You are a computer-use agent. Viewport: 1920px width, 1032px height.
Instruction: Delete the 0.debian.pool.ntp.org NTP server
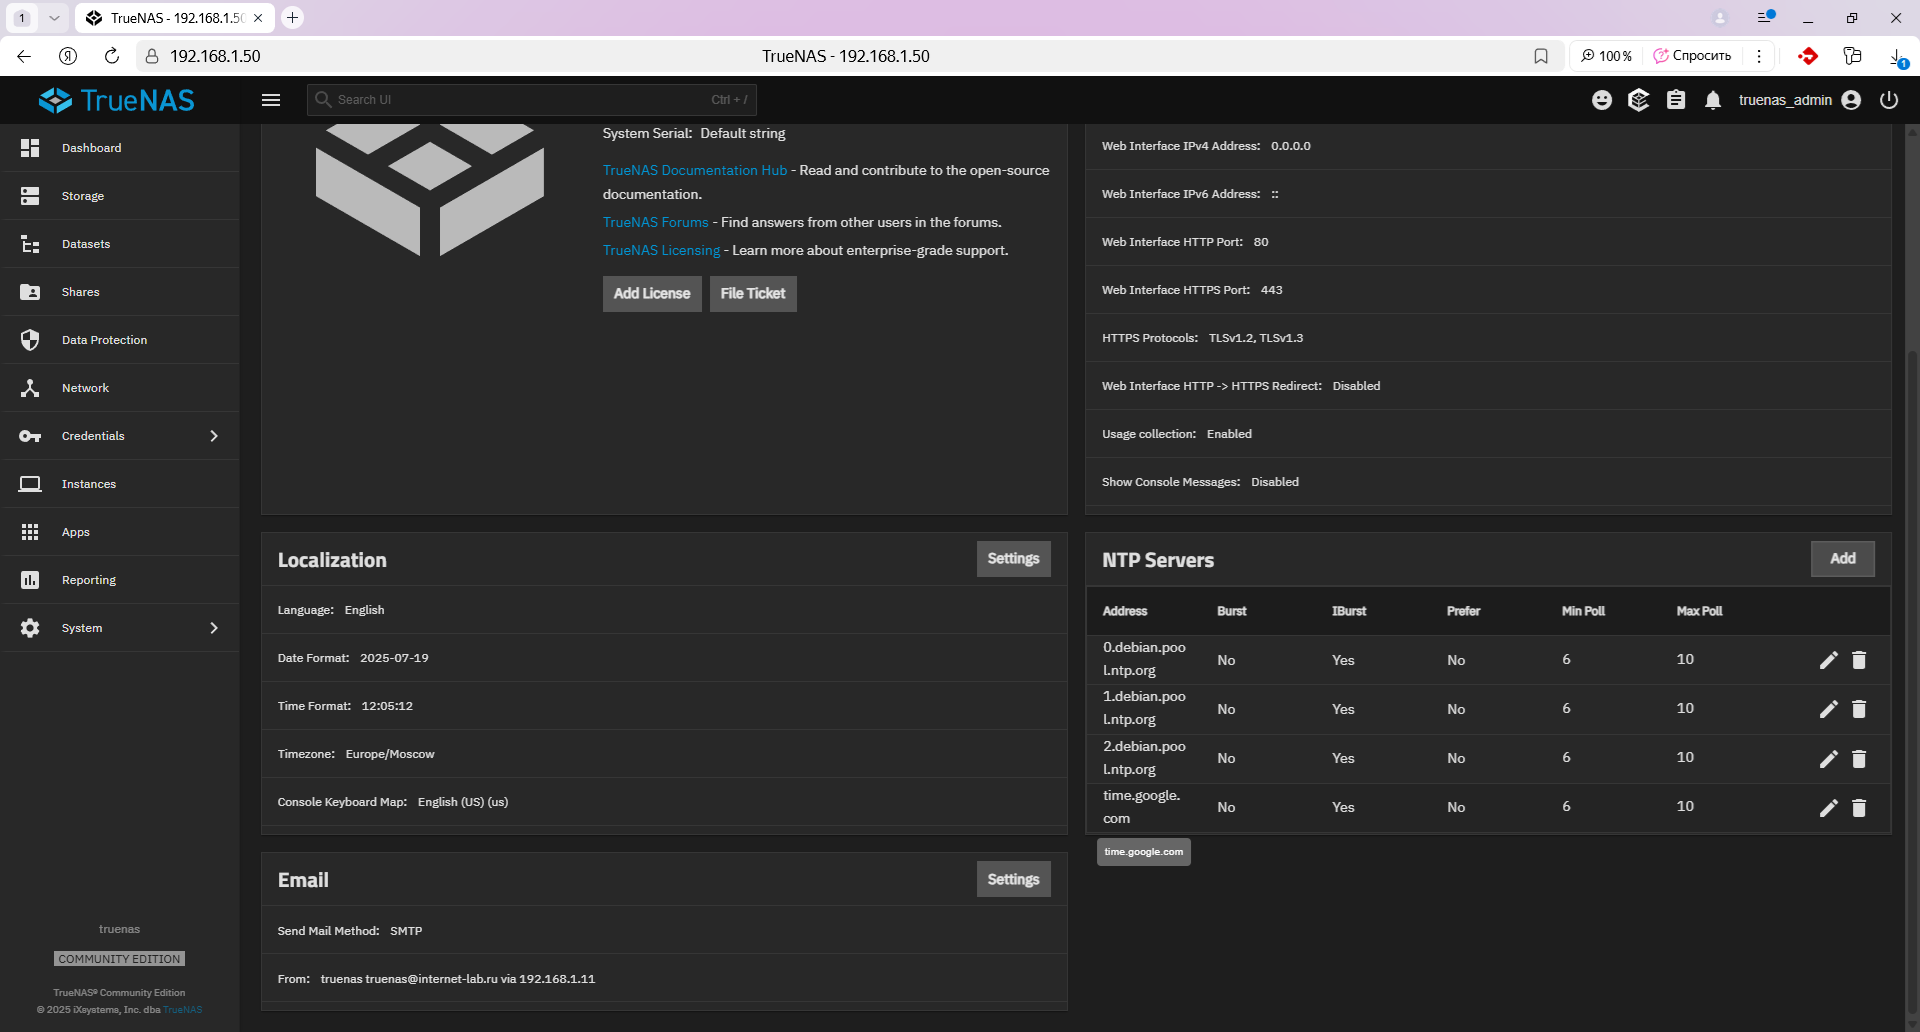point(1859,660)
